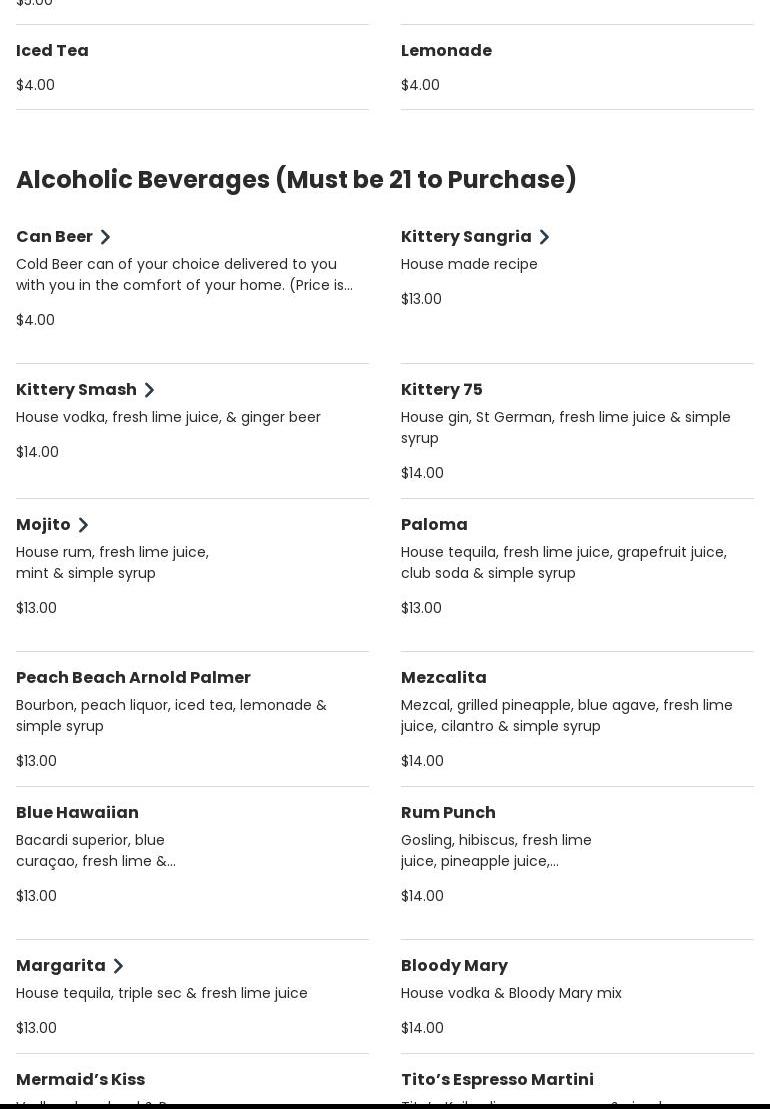
Task: Open the Iced Tea menu item
Action: [192, 67]
